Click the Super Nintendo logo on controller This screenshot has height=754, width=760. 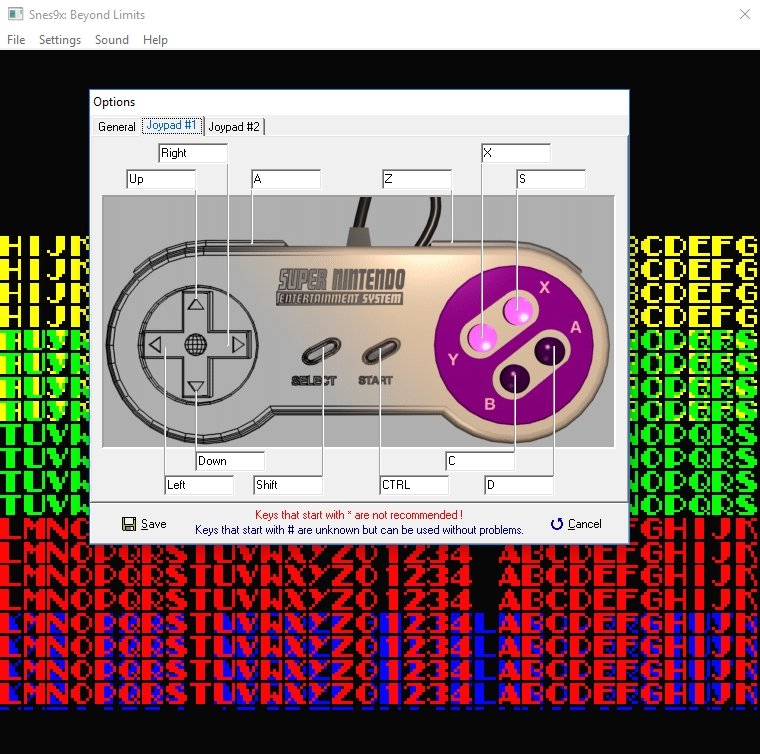coord(341,286)
